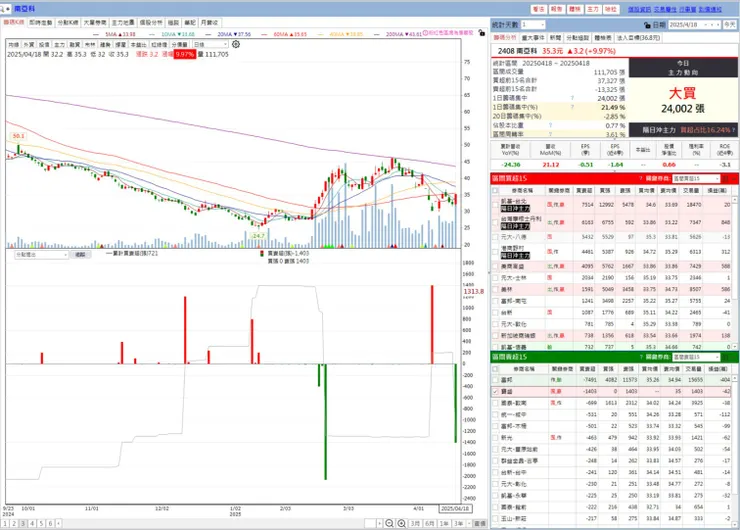Click the 今天 button
This screenshot has width=740, height=530.
point(730,25)
